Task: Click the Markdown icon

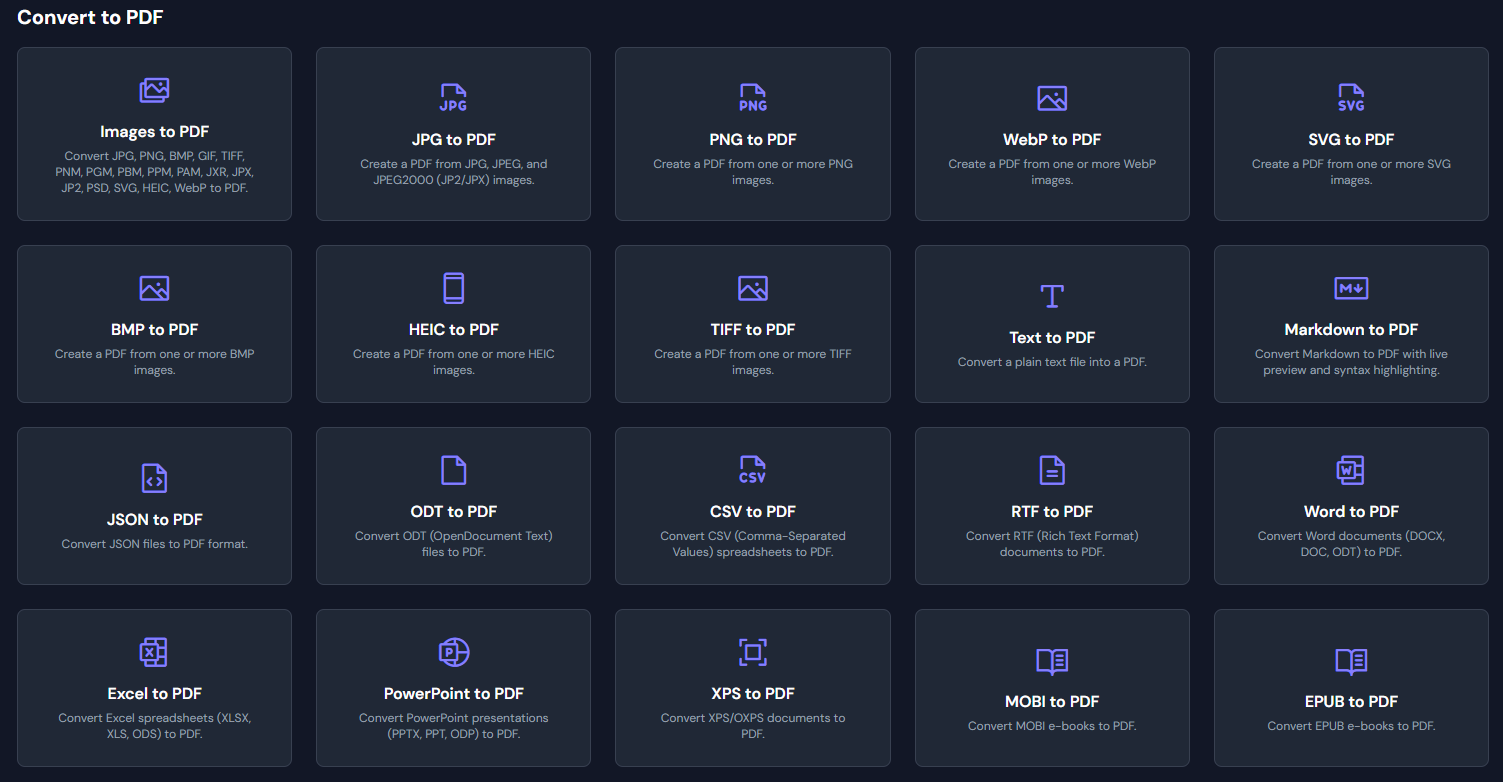Action: [x=1351, y=288]
